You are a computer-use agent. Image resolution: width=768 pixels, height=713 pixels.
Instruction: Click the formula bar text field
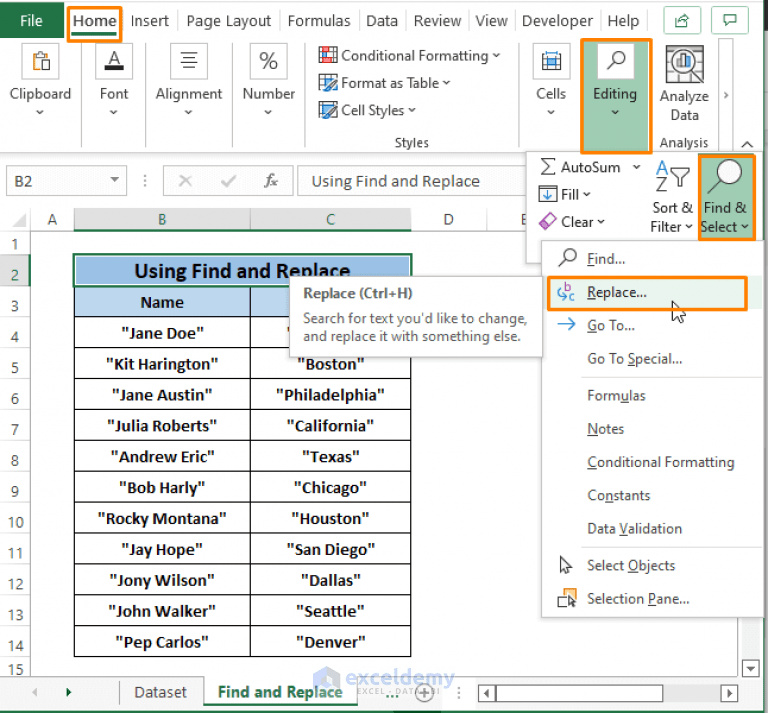410,181
